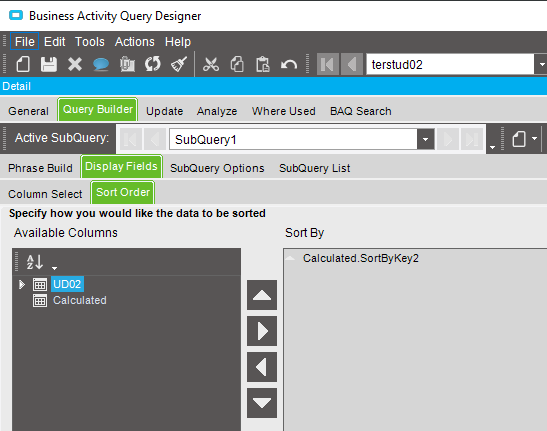Click the Delete X toolbar icon
The width and height of the screenshot is (547, 431).
75,65
